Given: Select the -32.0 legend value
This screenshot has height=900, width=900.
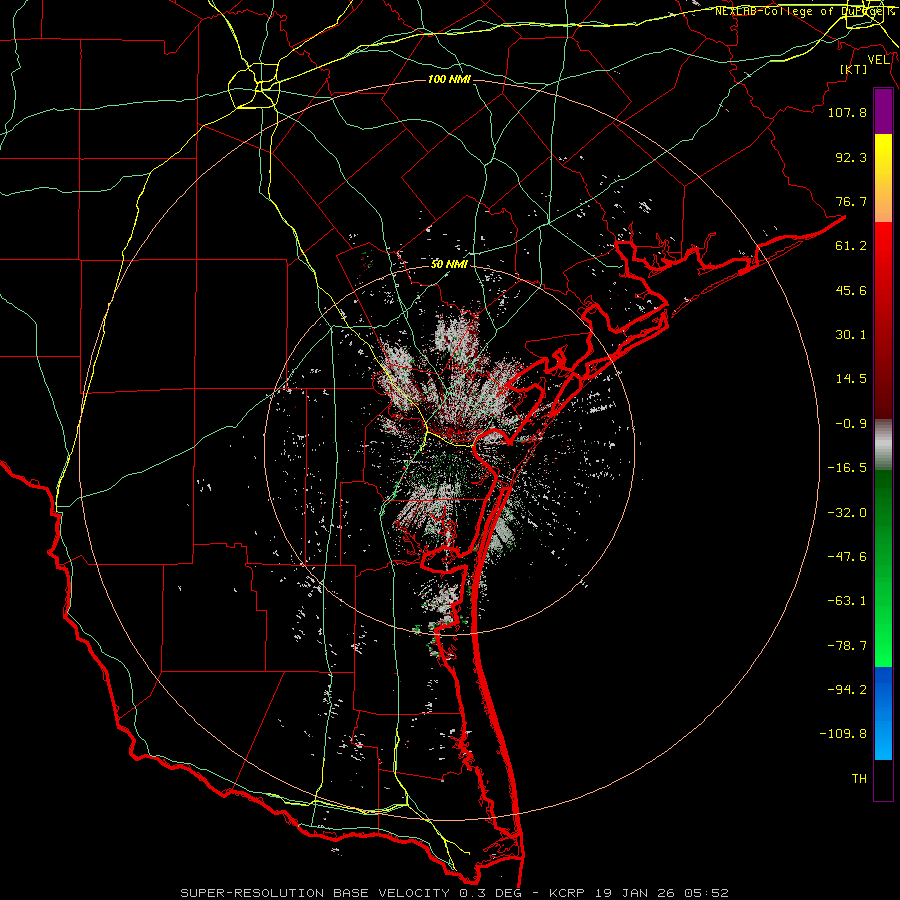Looking at the screenshot, I should click(847, 513).
